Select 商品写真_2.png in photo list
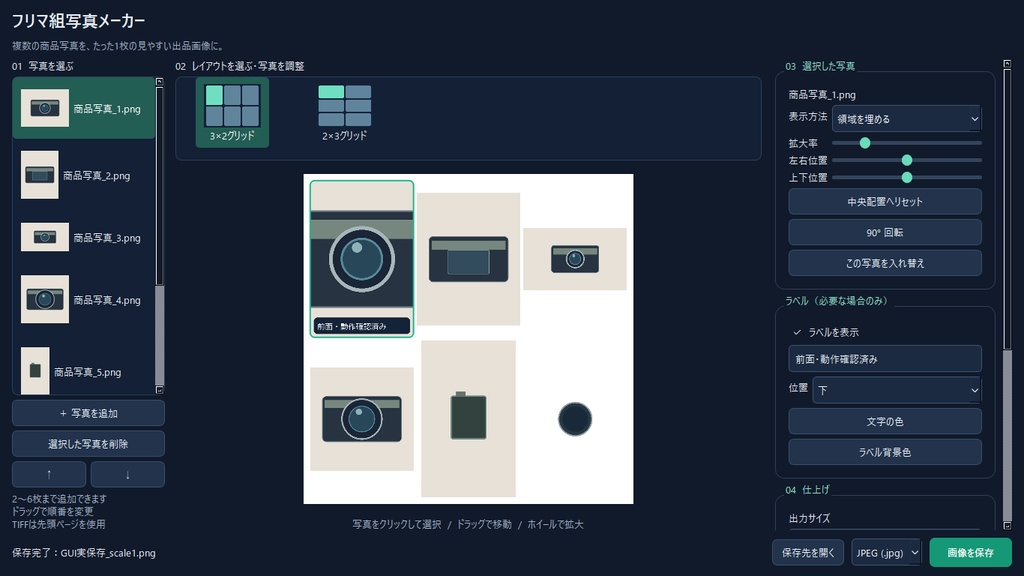This screenshot has height=576, width=1024. coord(84,175)
